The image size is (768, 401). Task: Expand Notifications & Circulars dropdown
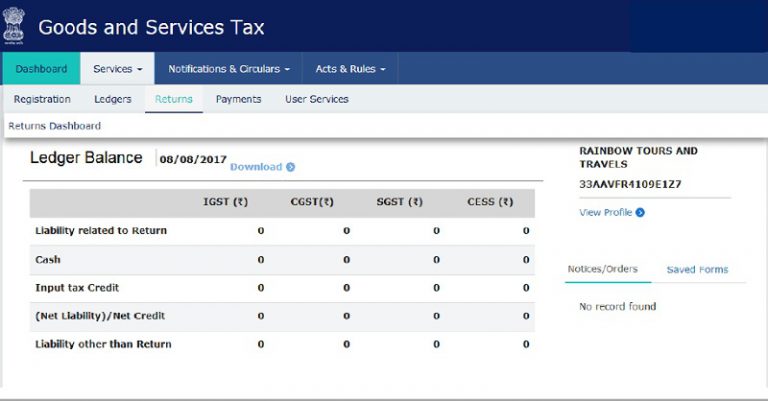(229, 69)
